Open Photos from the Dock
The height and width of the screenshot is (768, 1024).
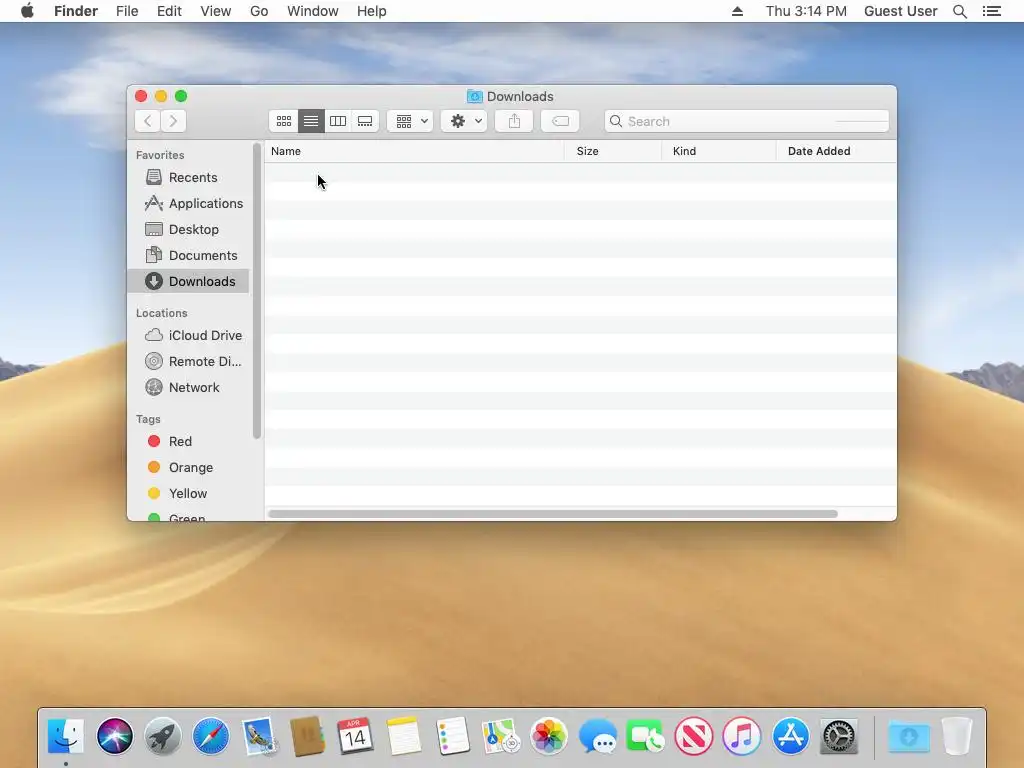[549, 736]
